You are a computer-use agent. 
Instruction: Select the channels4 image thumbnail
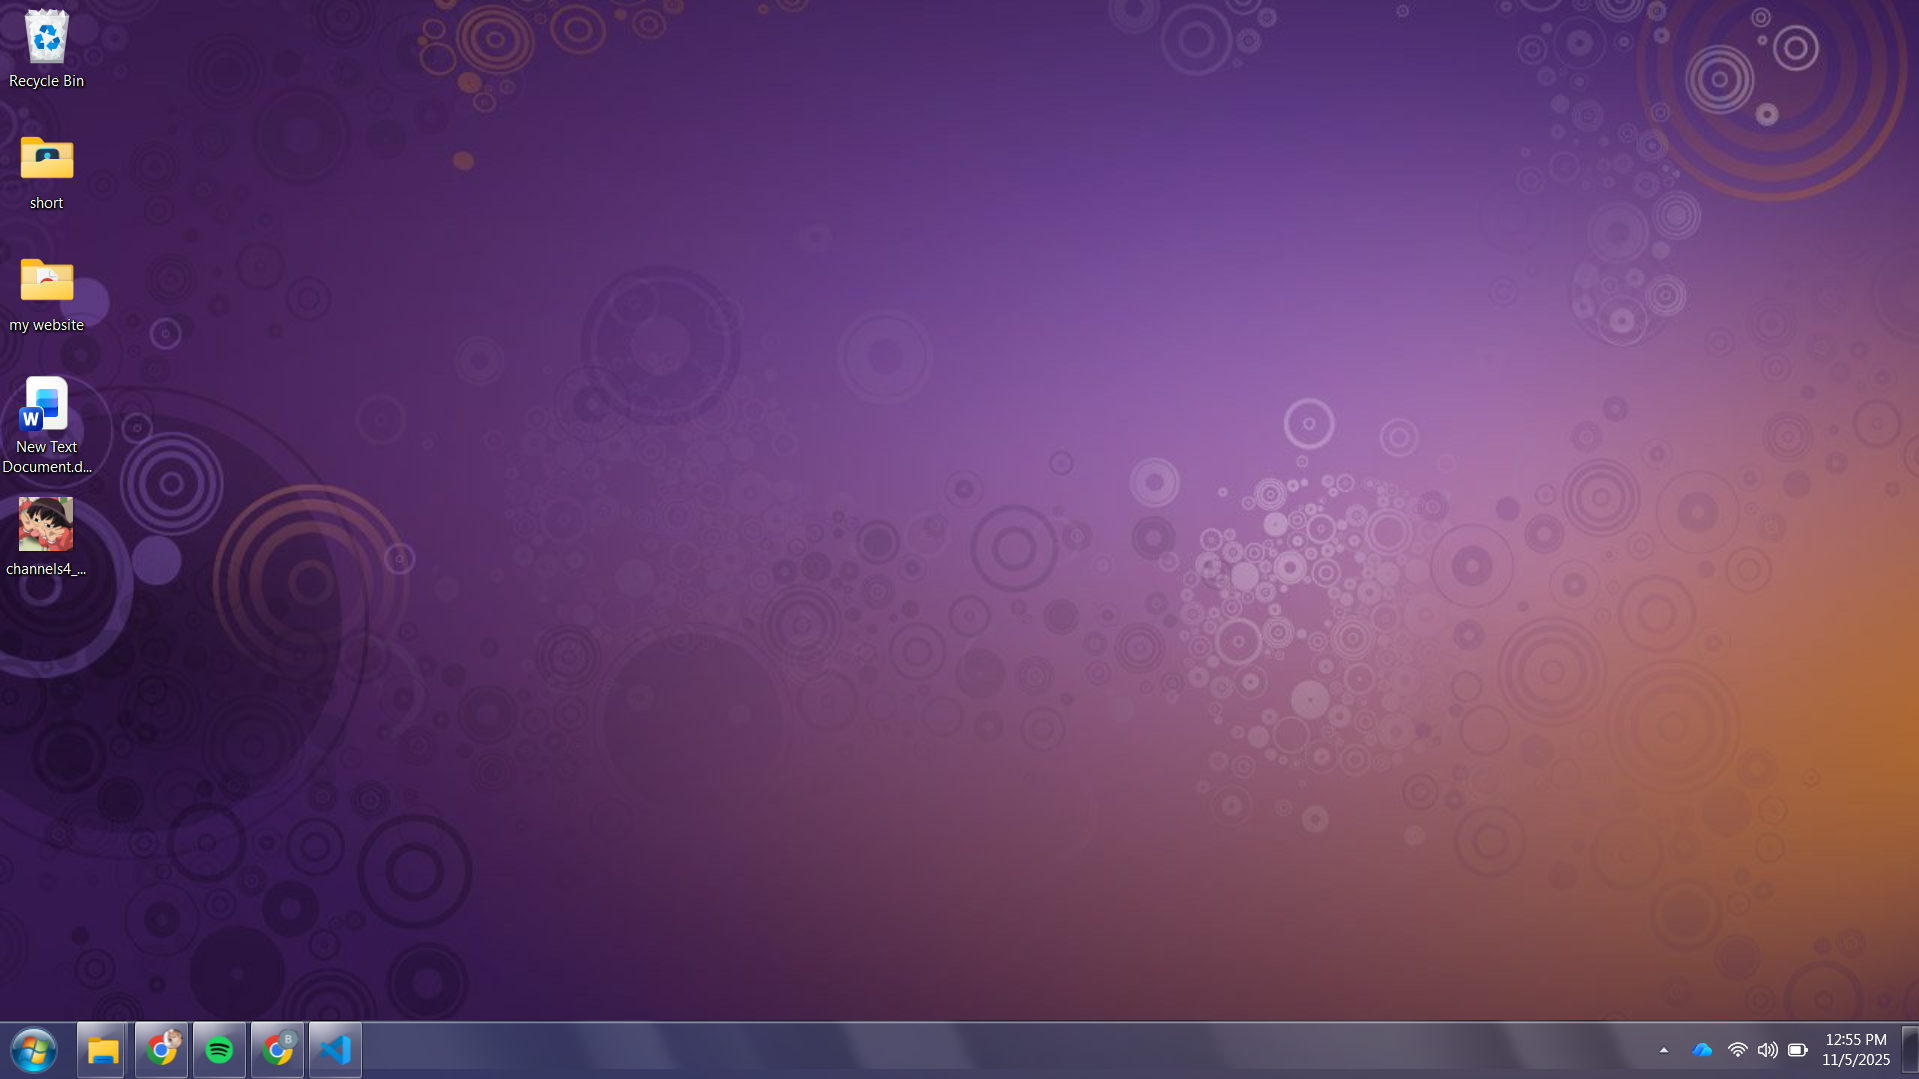pyautogui.click(x=46, y=525)
